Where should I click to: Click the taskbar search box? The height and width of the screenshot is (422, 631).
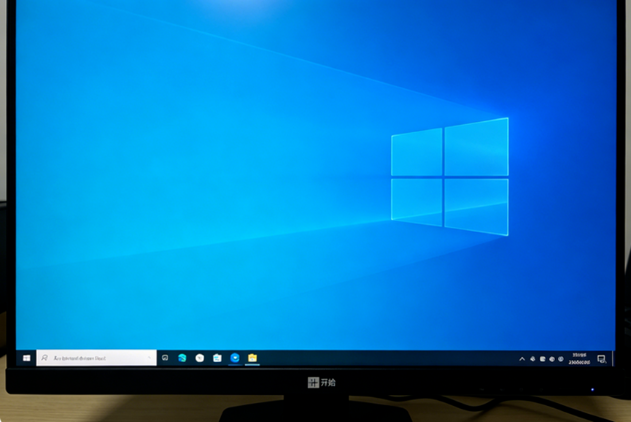coord(97,358)
